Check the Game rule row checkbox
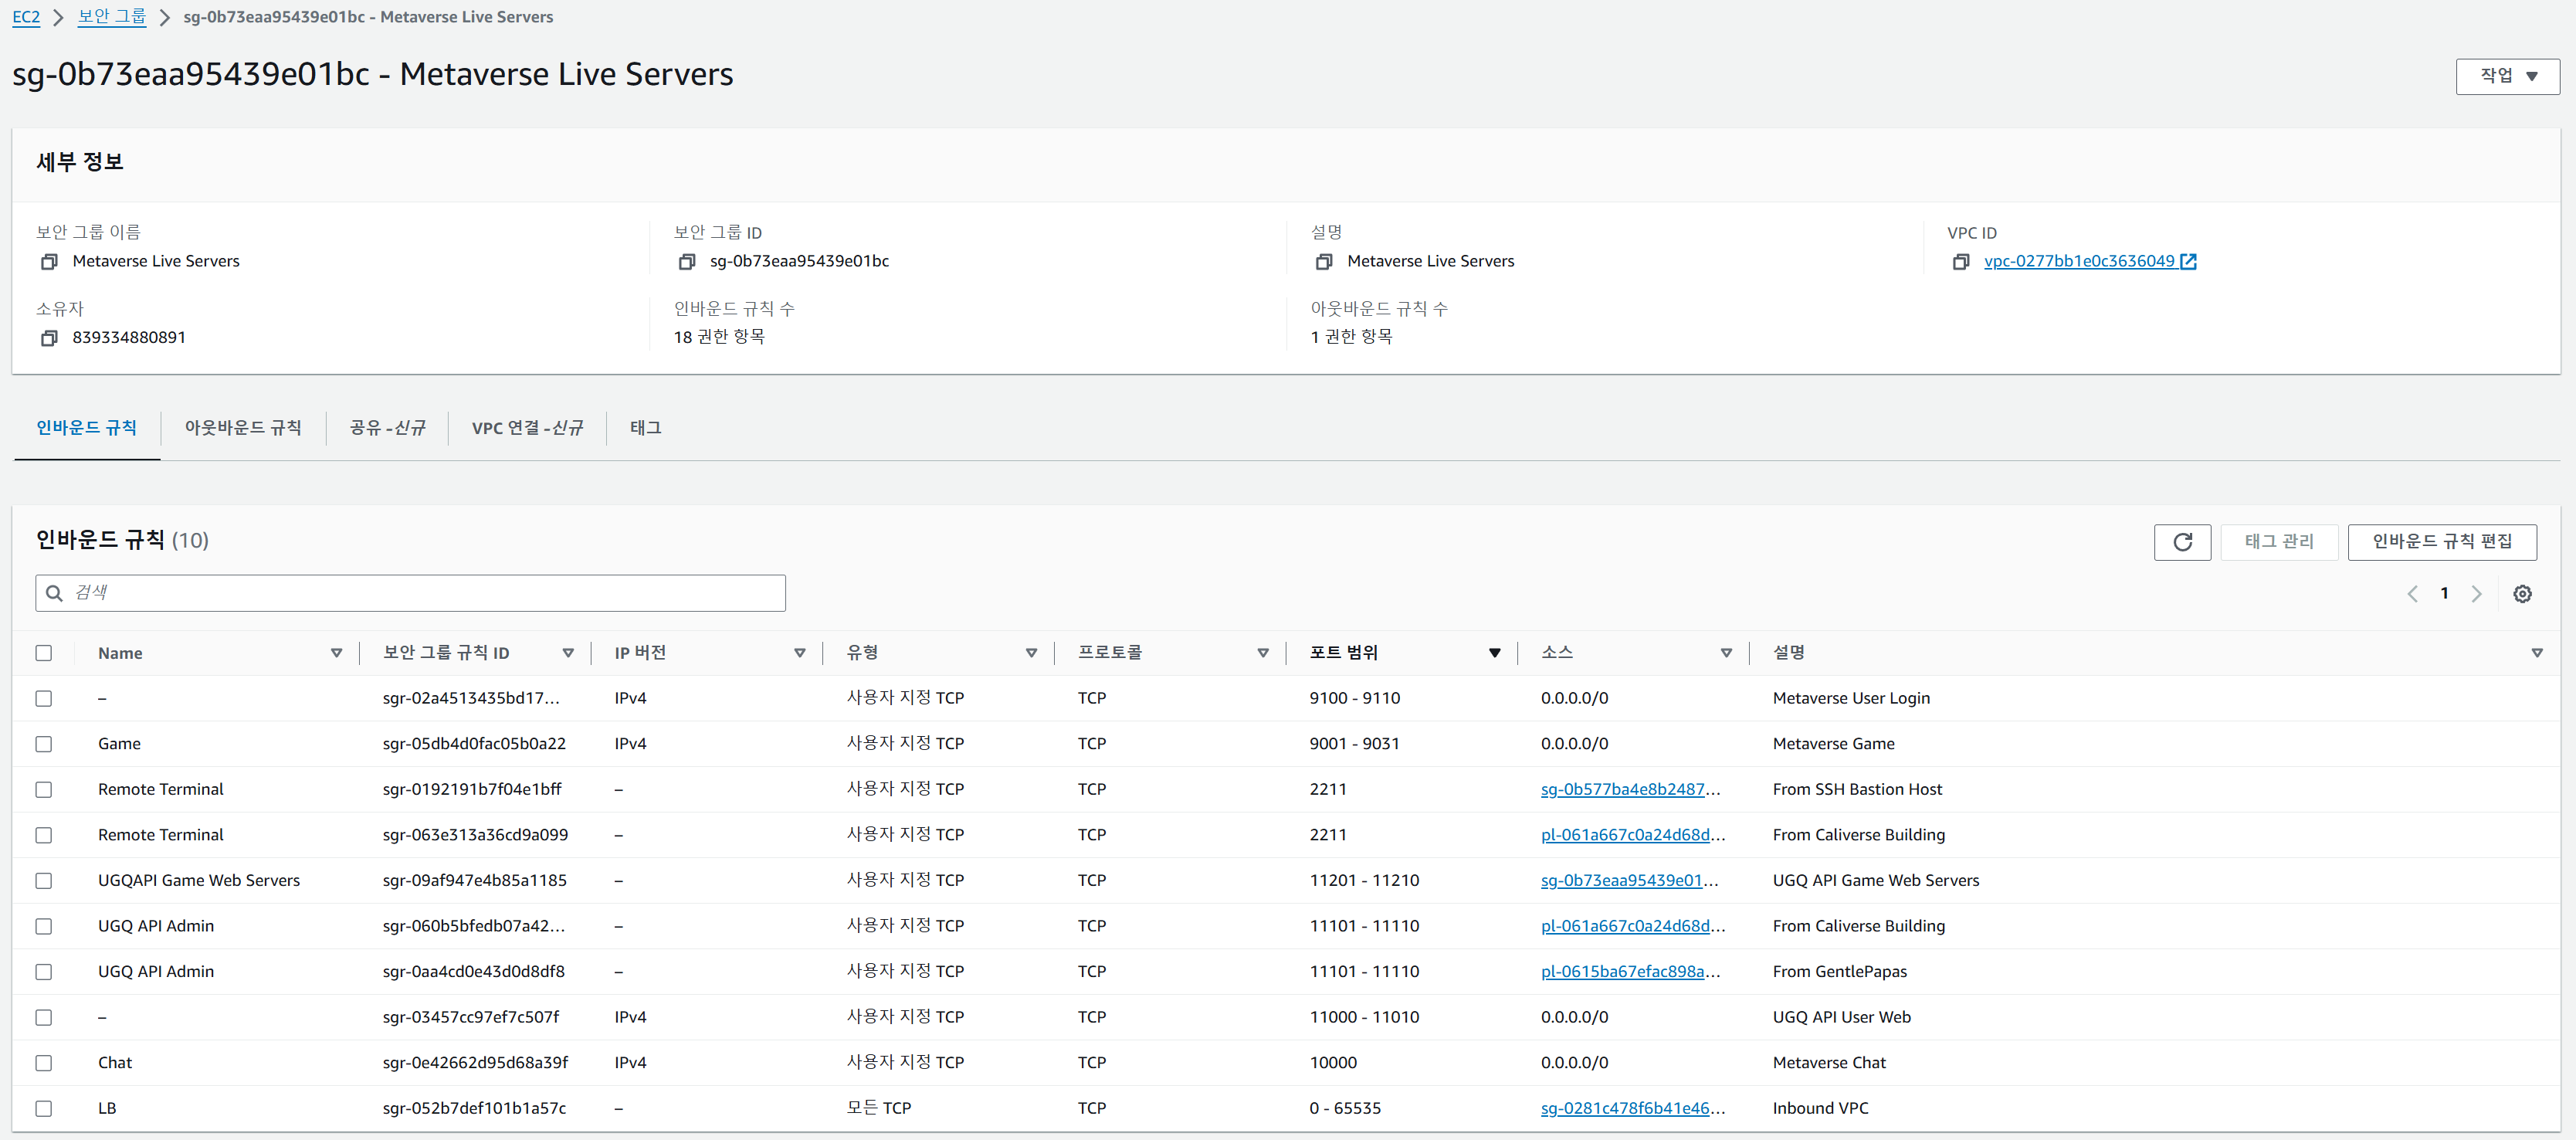The image size is (2576, 1140). [44, 744]
